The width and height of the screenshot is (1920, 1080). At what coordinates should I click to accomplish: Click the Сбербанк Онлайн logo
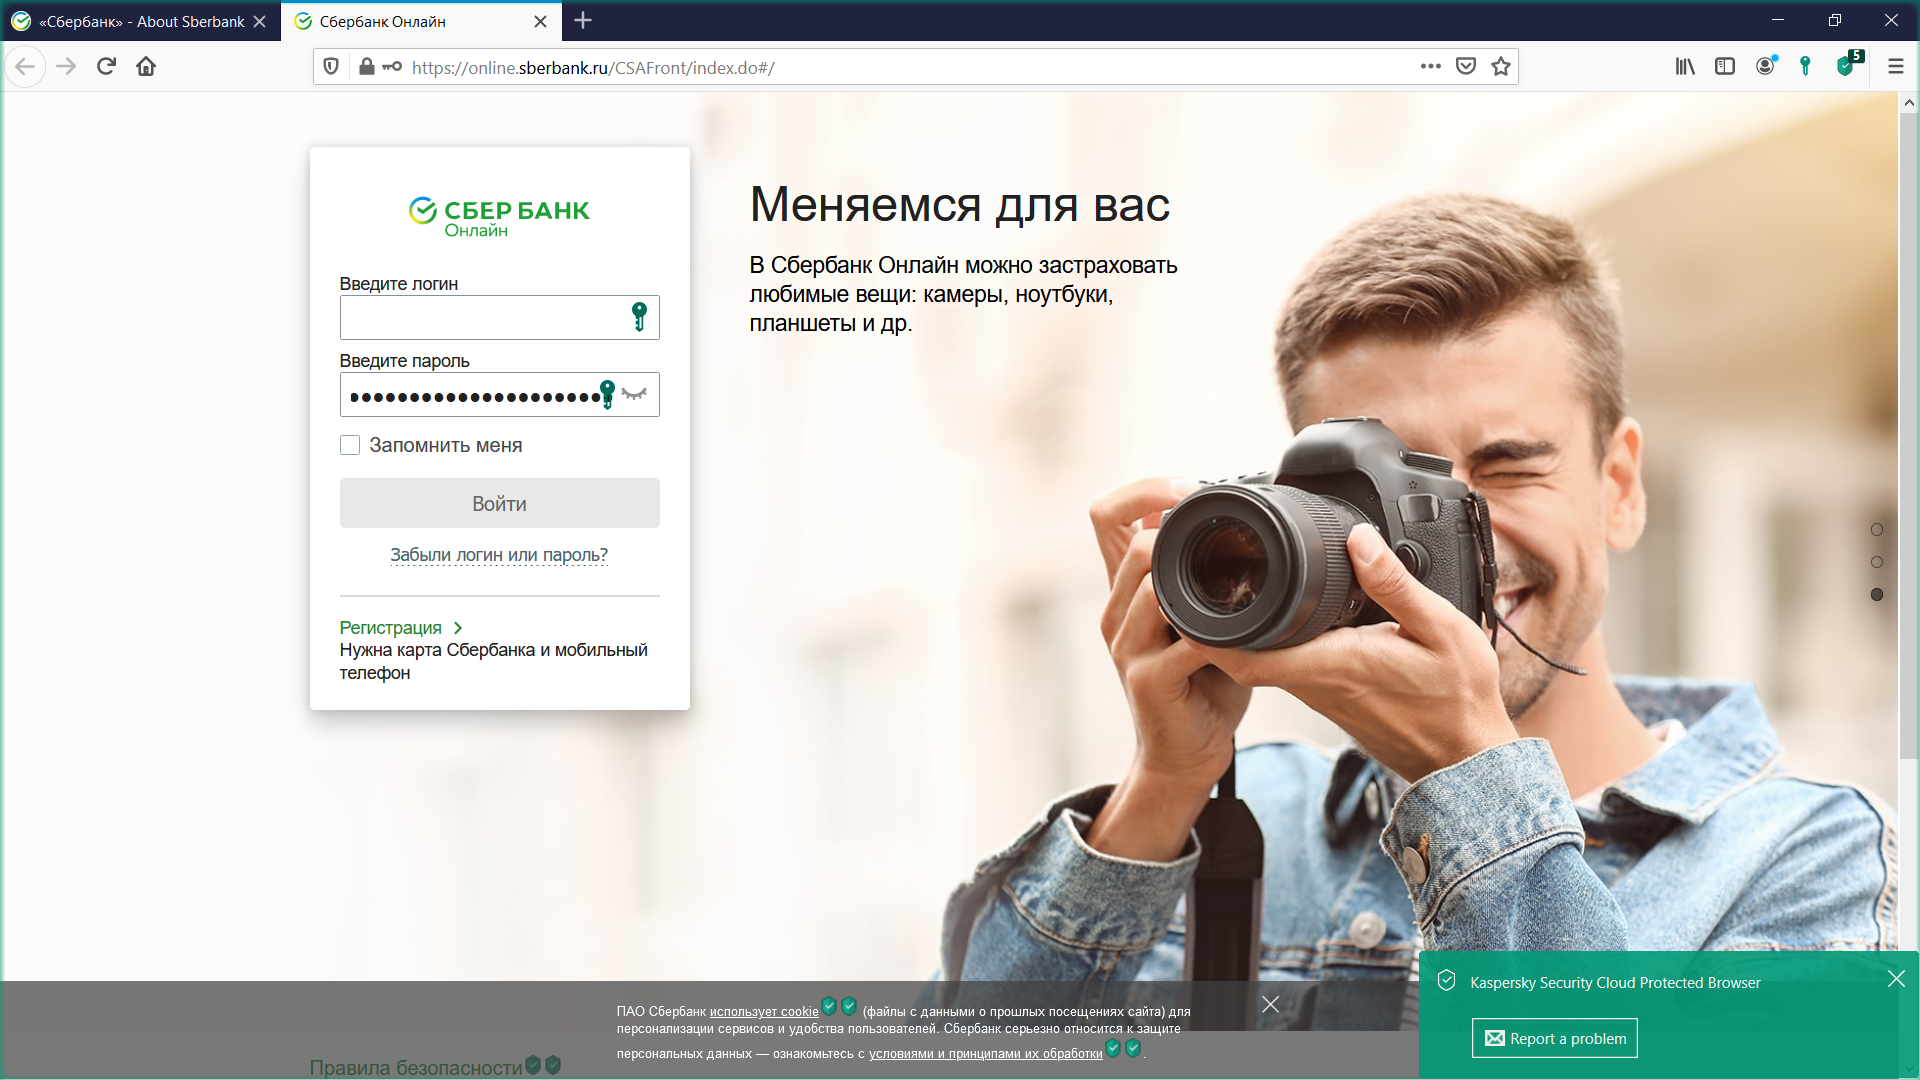click(499, 217)
